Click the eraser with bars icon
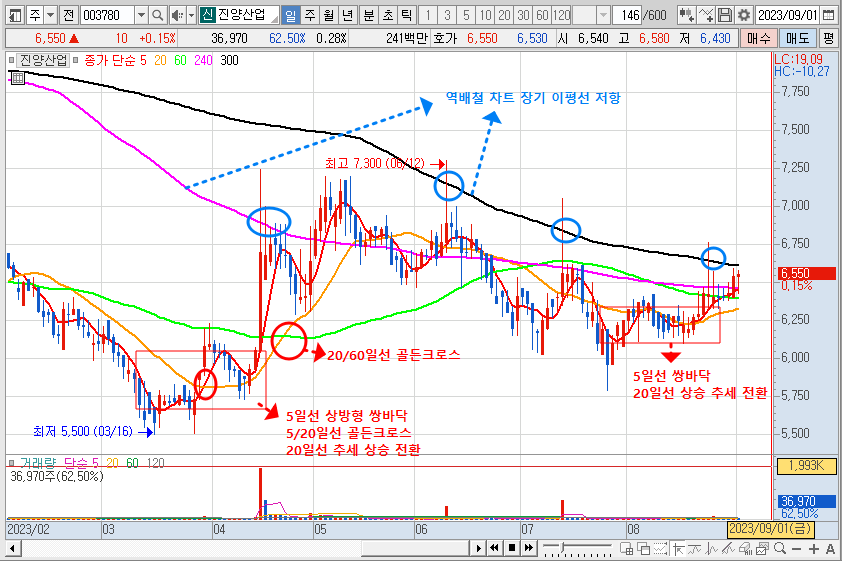This screenshot has width=842, height=561. pyautogui.click(x=745, y=548)
